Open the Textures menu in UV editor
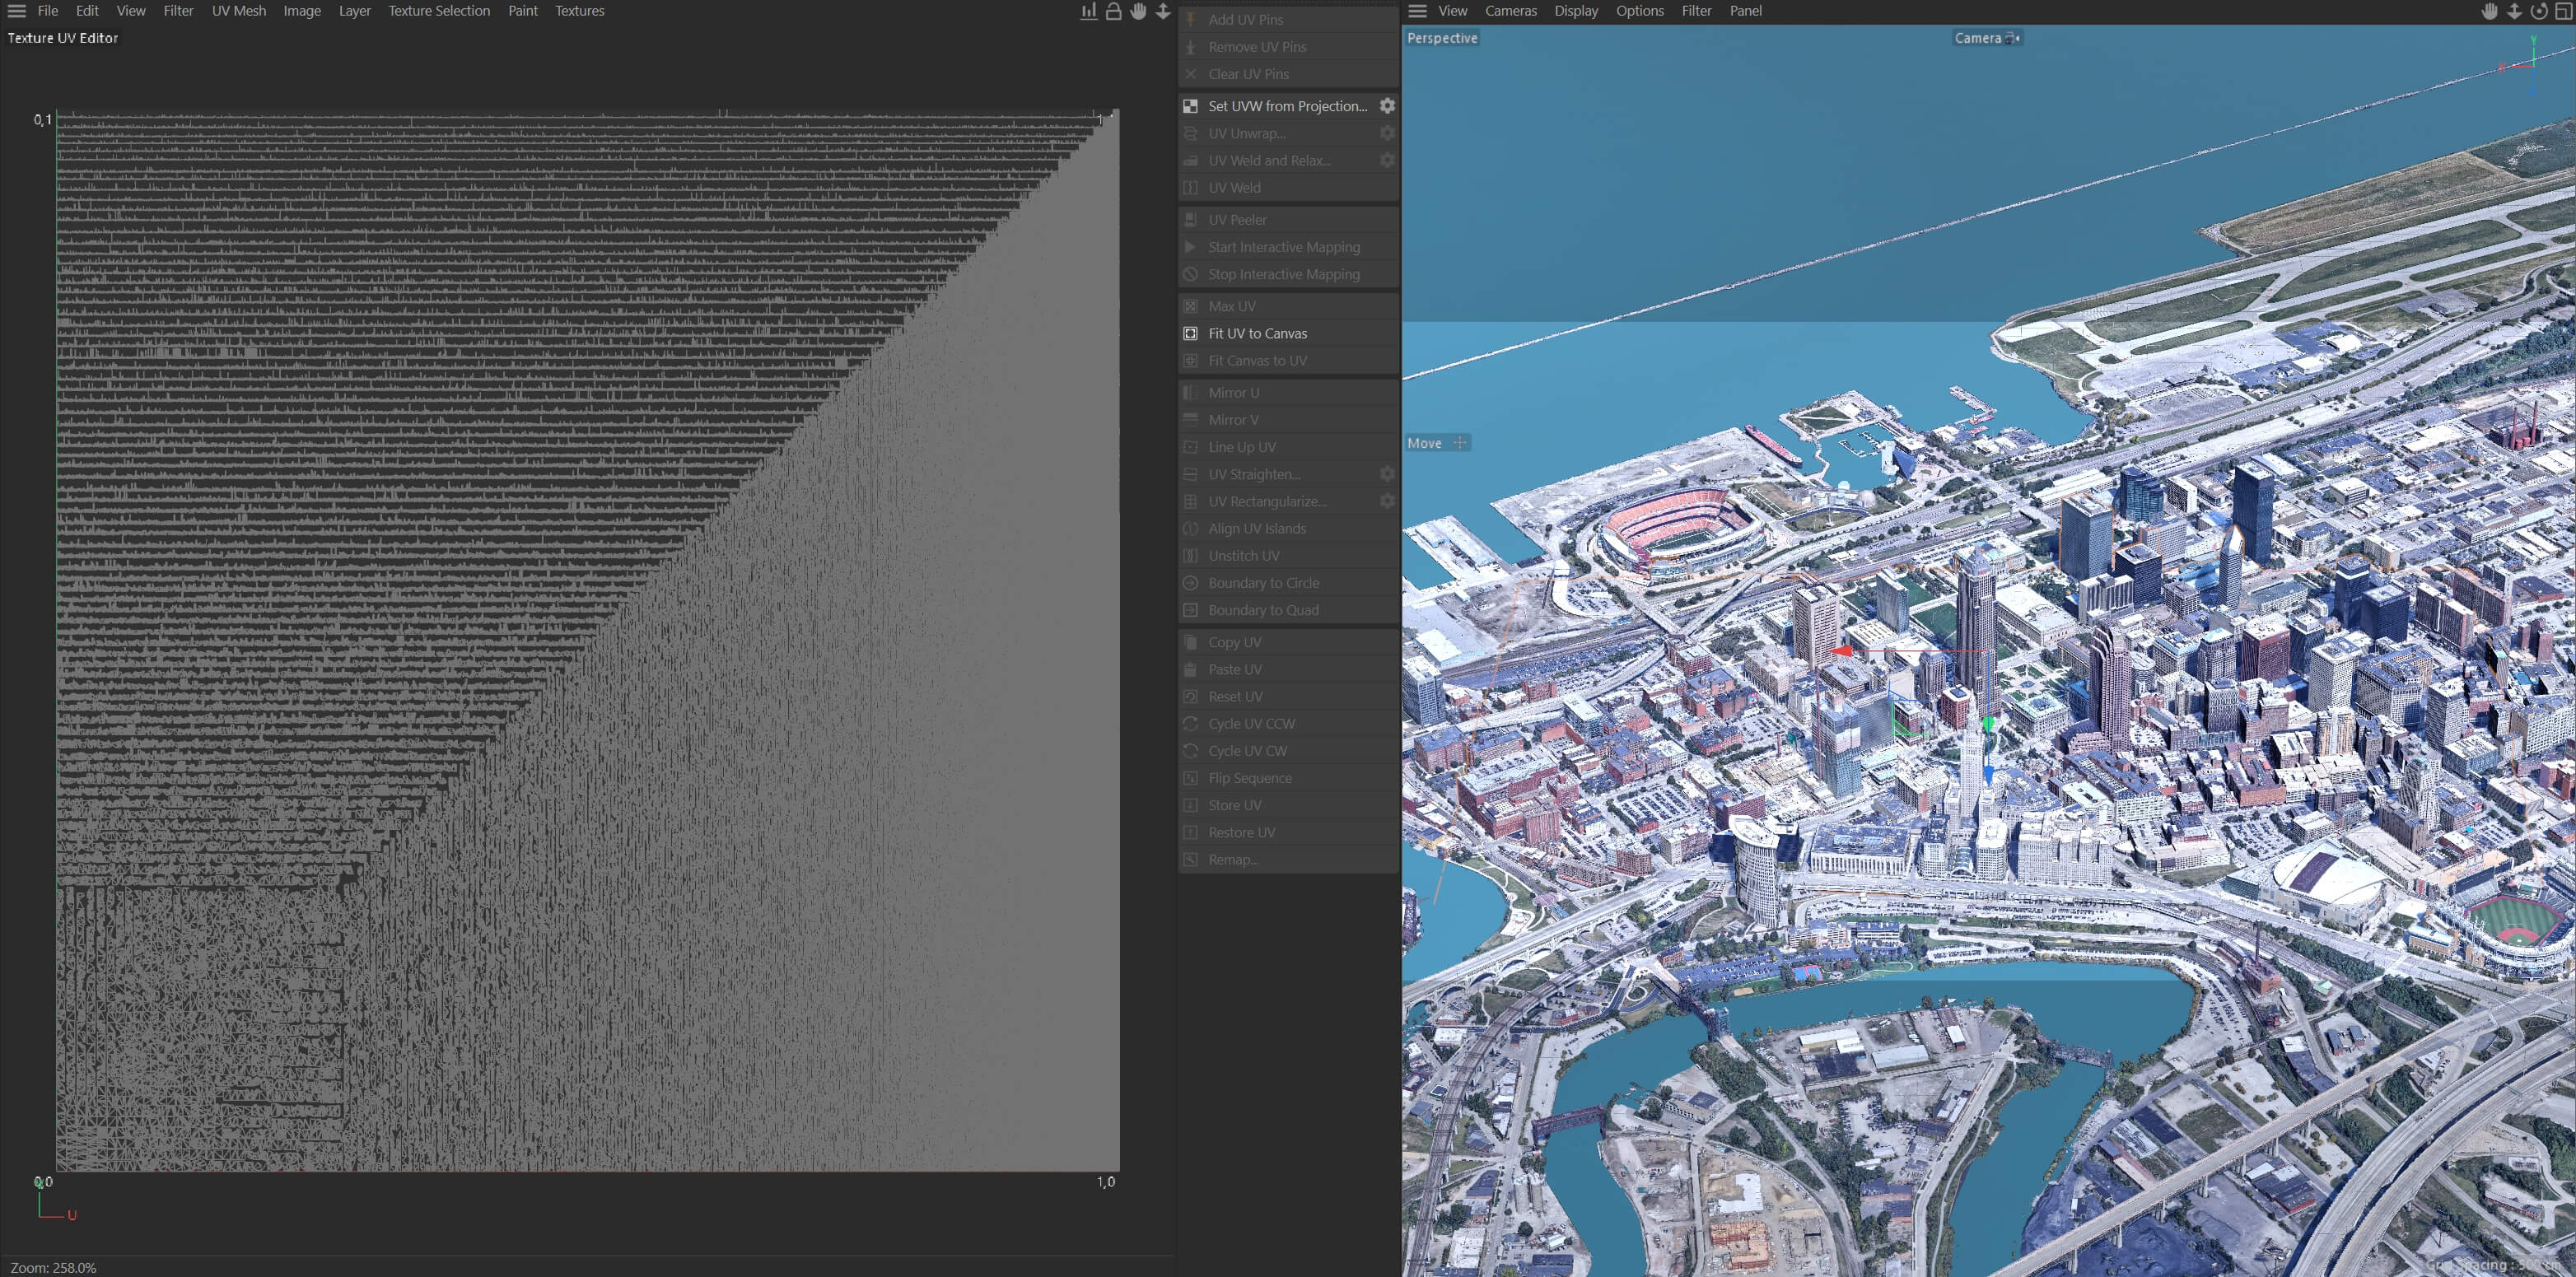The height and width of the screenshot is (1277, 2576). 580,11
